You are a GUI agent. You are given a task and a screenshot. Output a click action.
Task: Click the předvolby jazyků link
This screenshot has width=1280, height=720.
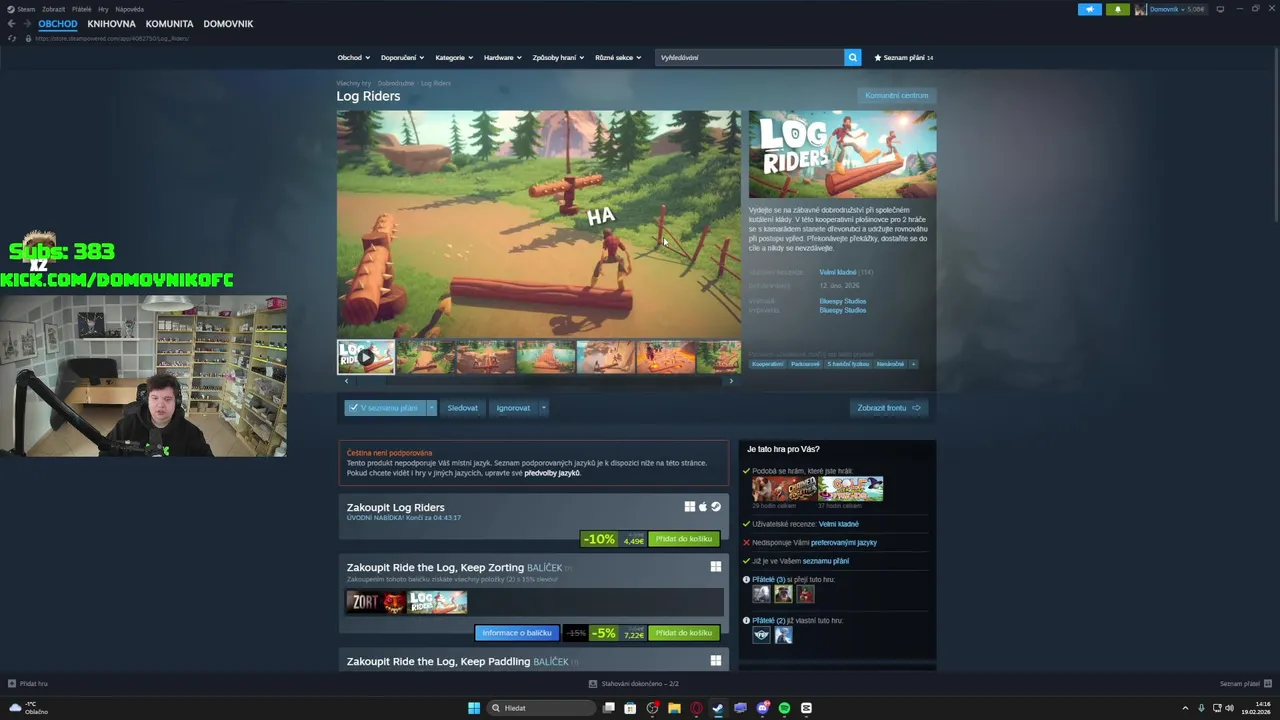pyautogui.click(x=552, y=472)
